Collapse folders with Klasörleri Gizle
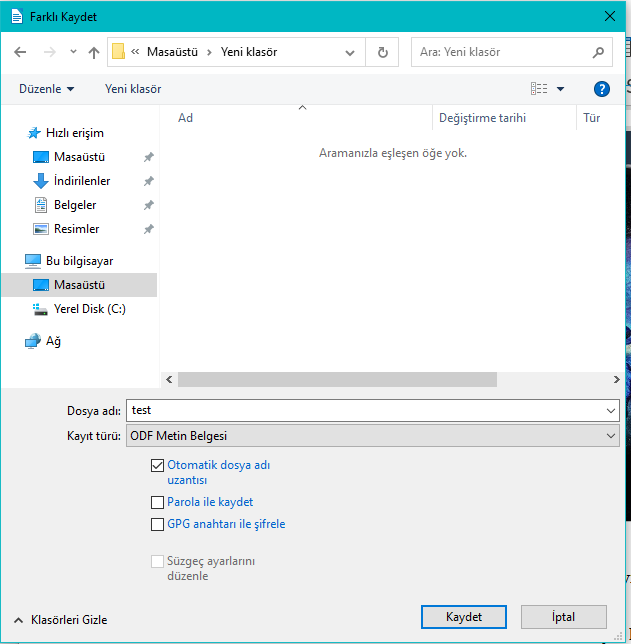 [x=60, y=619]
